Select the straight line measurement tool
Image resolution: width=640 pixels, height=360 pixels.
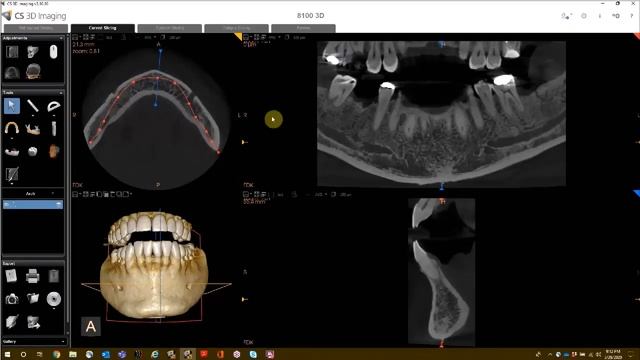pos(33,106)
